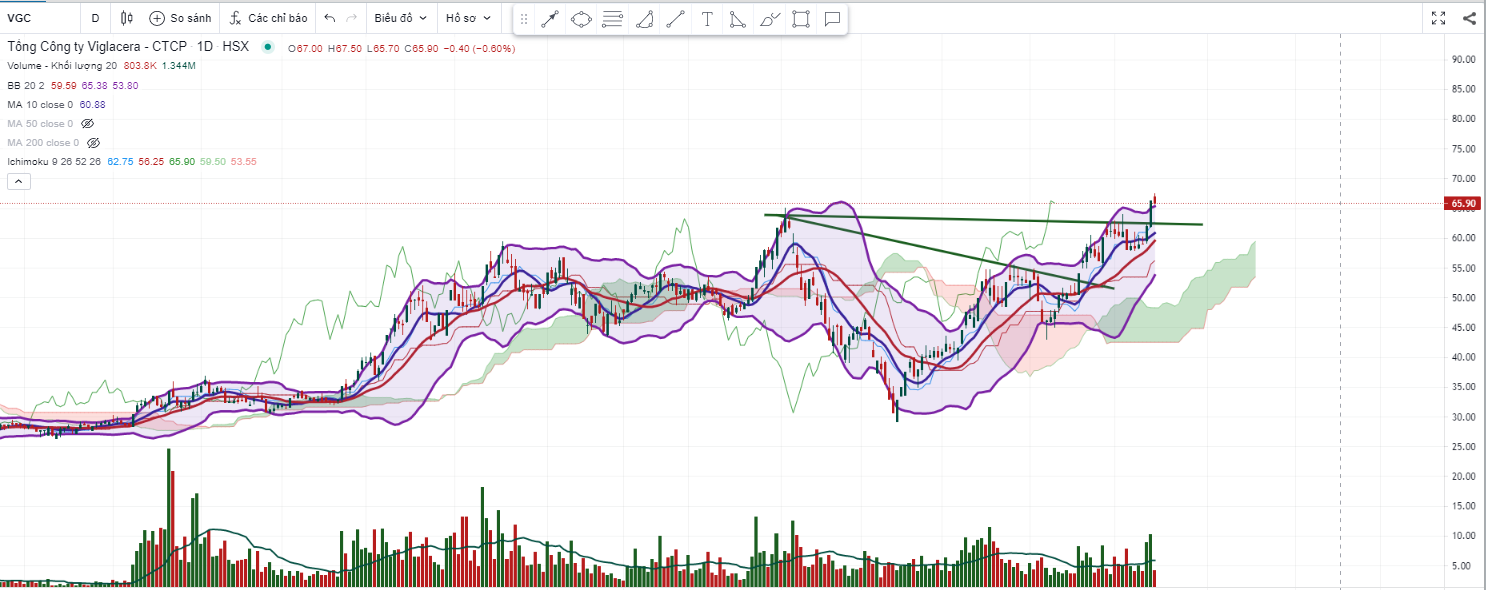
Task: Click the So sánh compare button
Action: click(x=180, y=18)
